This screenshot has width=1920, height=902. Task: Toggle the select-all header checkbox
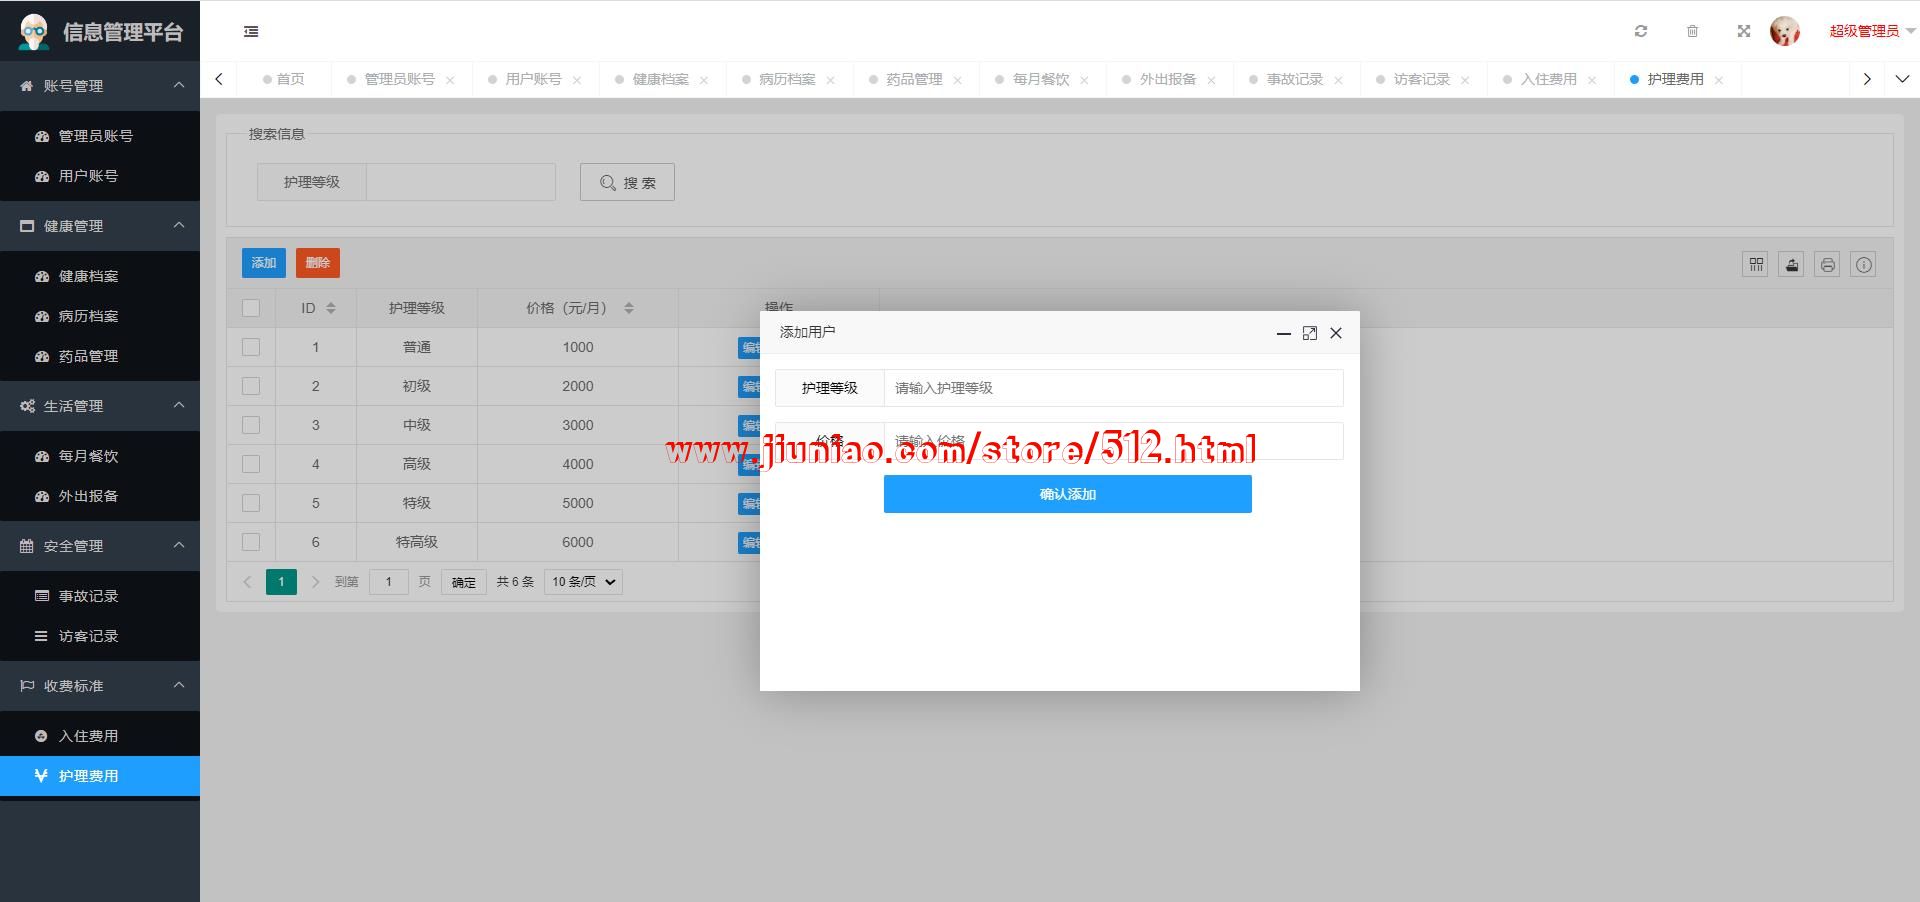[x=251, y=308]
